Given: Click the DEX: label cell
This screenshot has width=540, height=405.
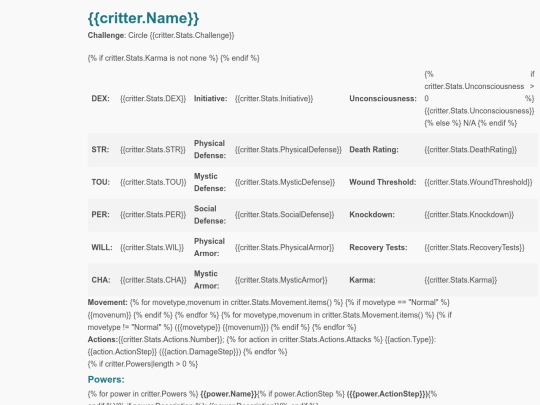Looking at the screenshot, I should point(101,99).
